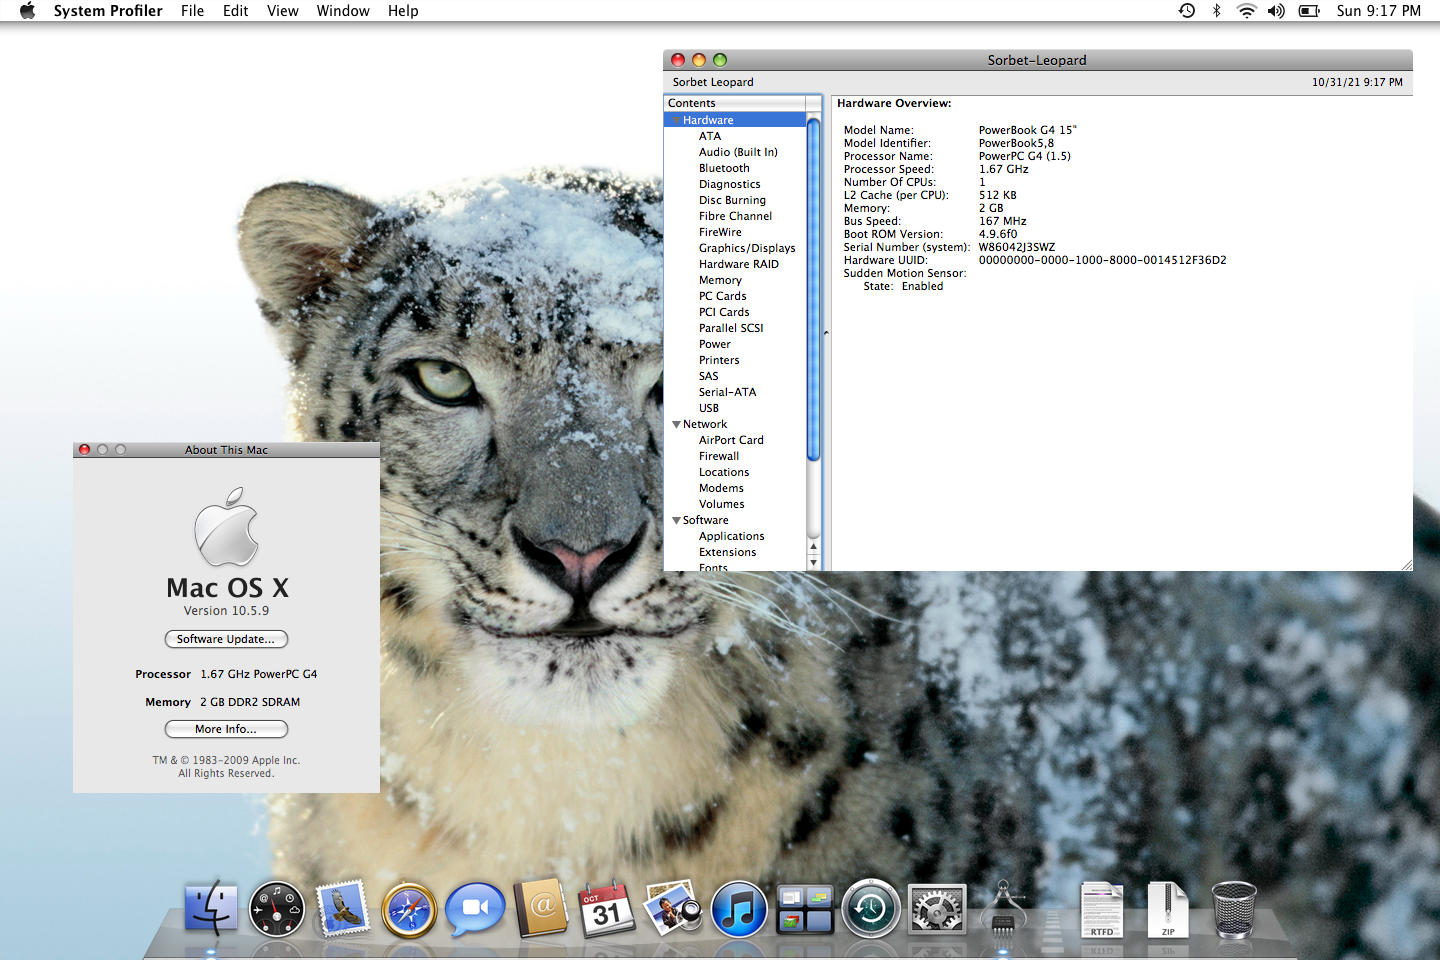The width and height of the screenshot is (1440, 960).
Task: Click the Bluetooth menu bar icon
Action: click(x=1217, y=11)
